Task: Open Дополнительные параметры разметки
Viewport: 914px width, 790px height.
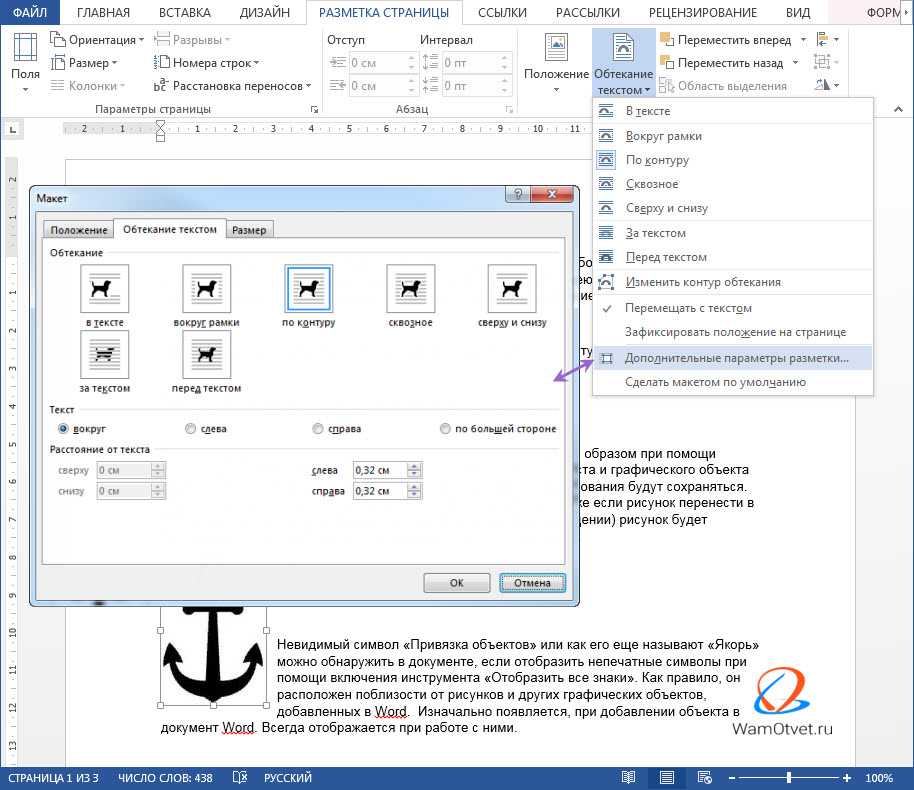Action: coord(733,358)
